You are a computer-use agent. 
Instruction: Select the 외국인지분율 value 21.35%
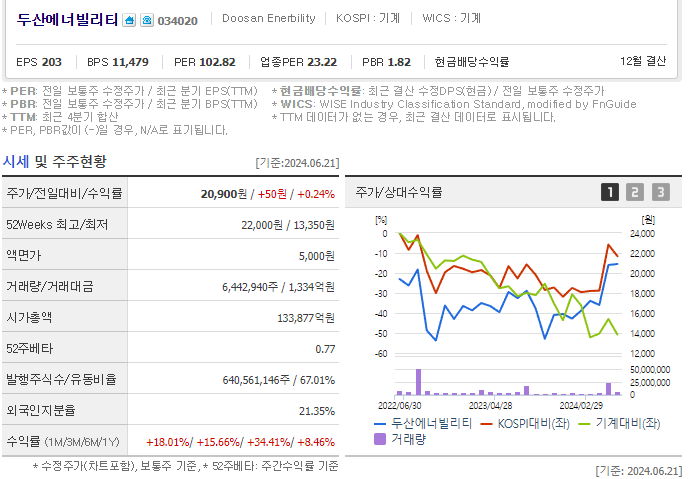click(x=317, y=411)
